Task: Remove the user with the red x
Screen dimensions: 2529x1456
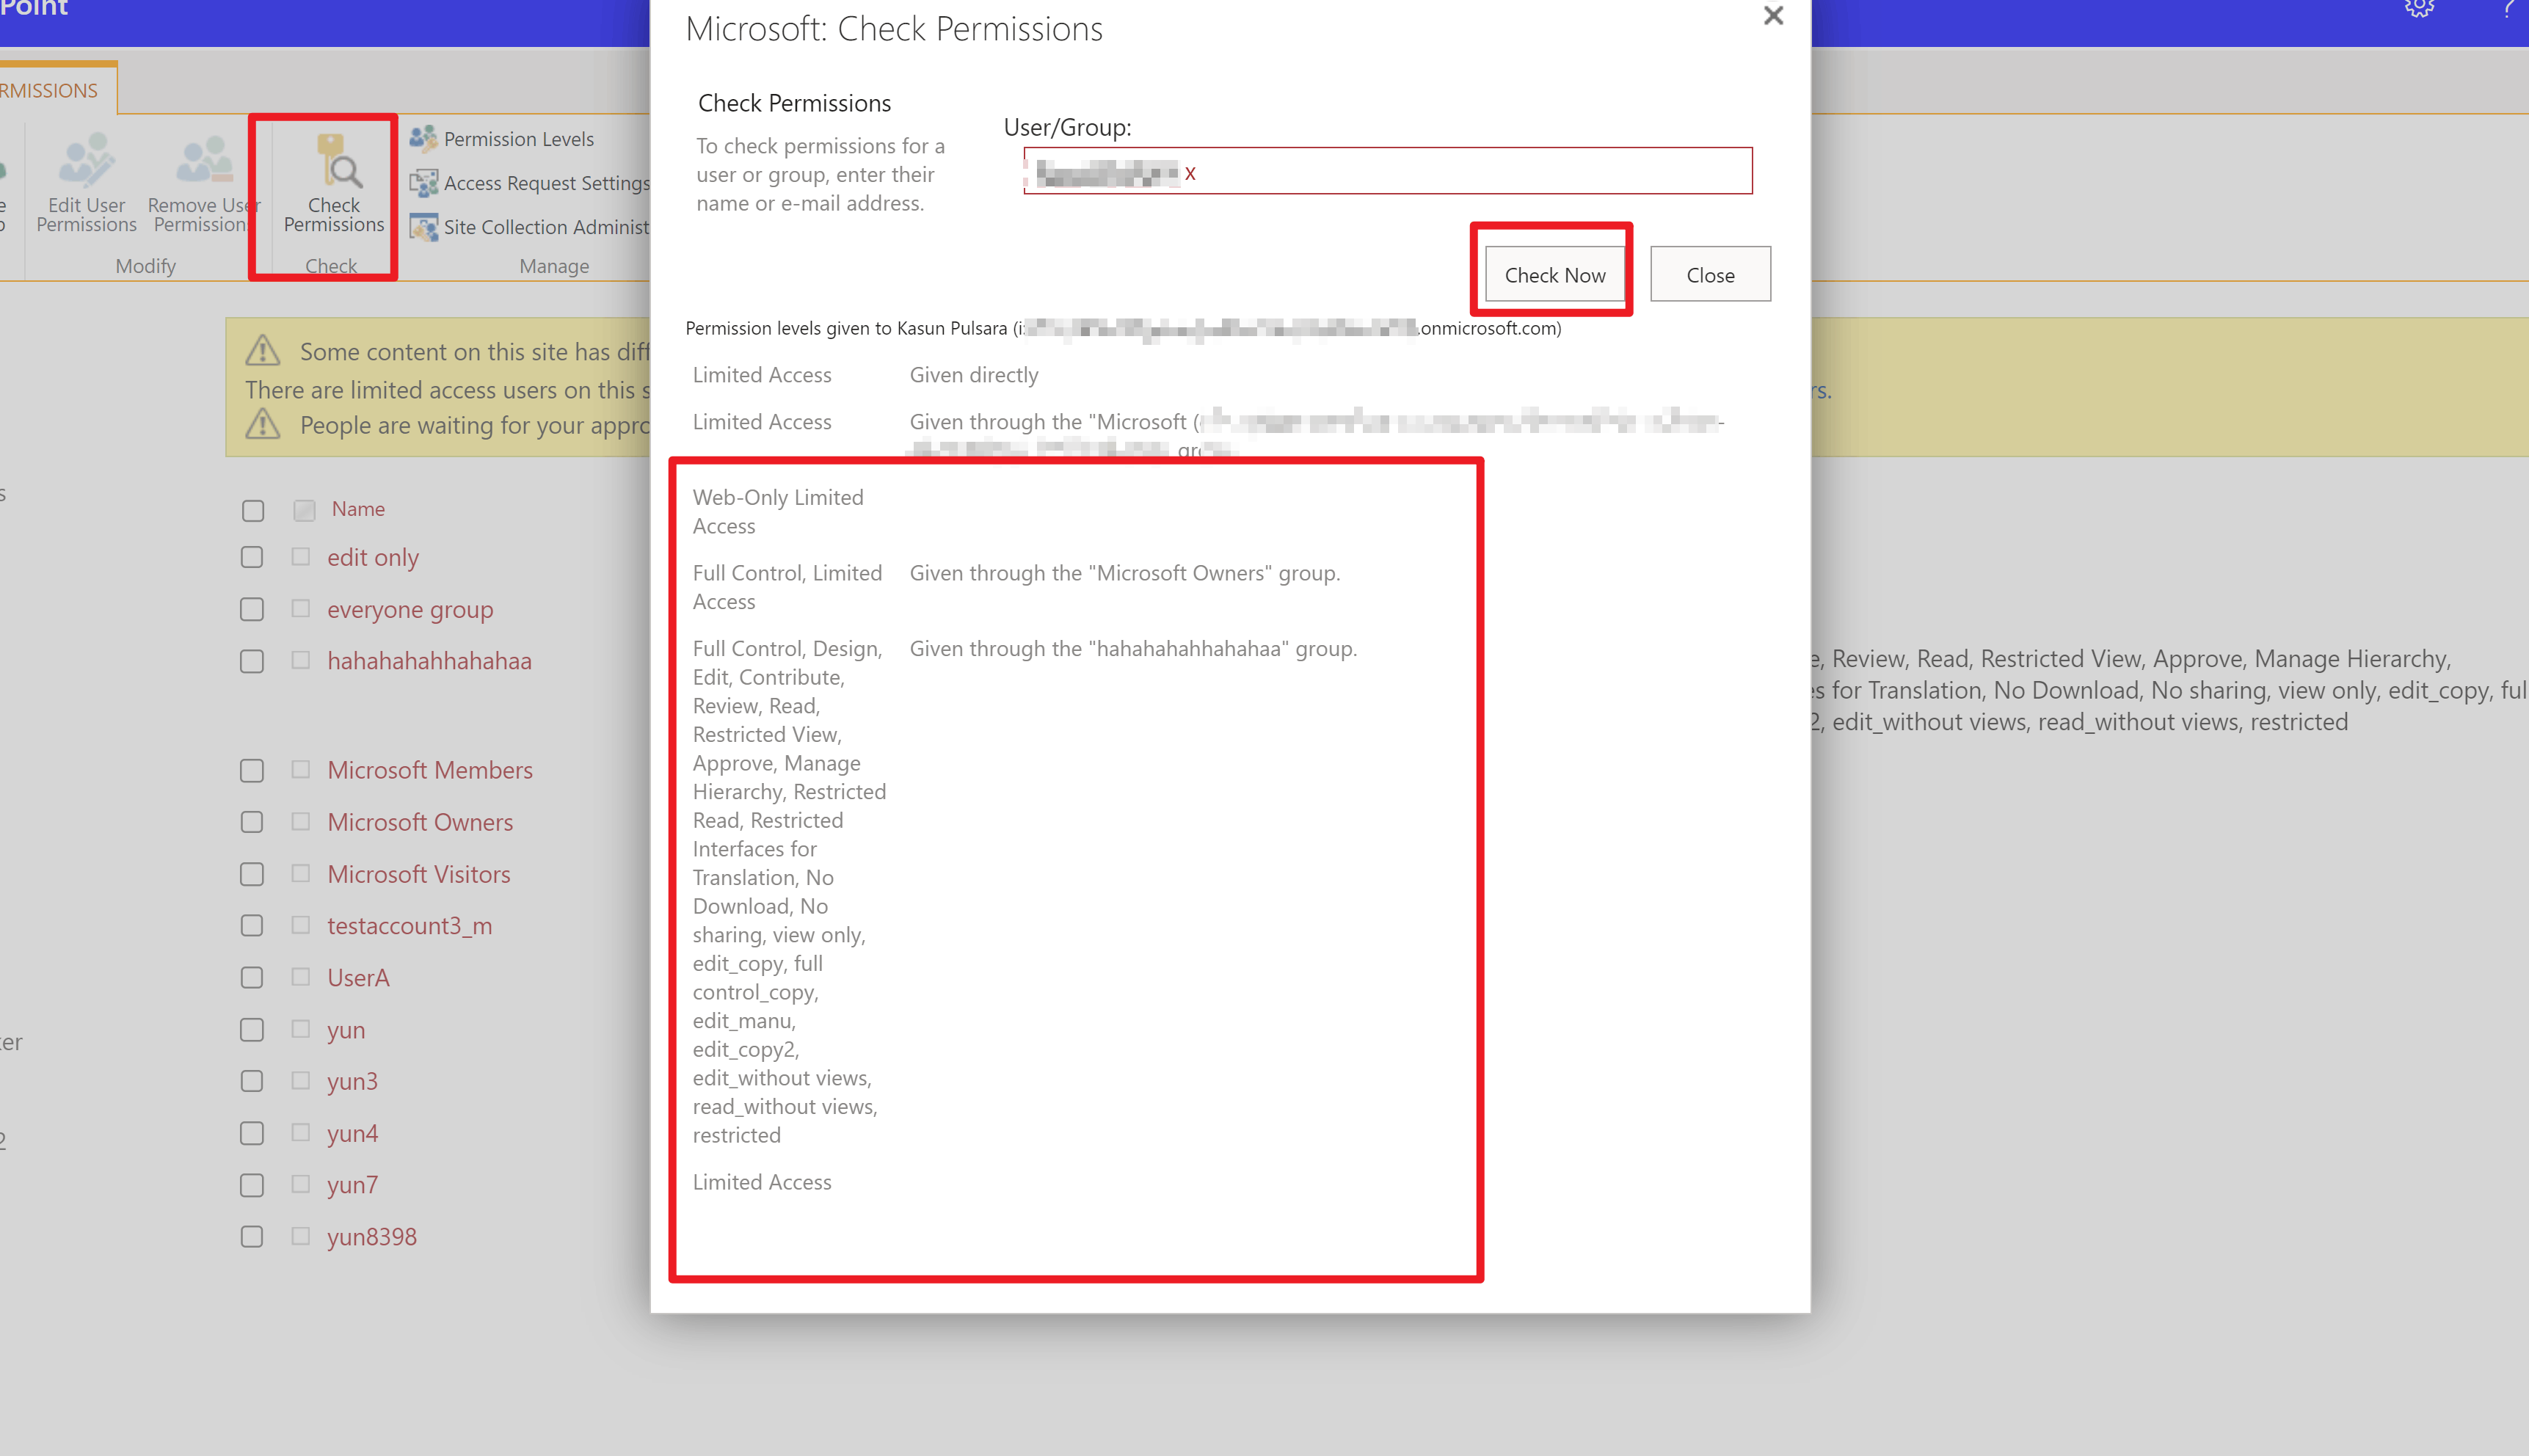Action: pyautogui.click(x=1190, y=173)
